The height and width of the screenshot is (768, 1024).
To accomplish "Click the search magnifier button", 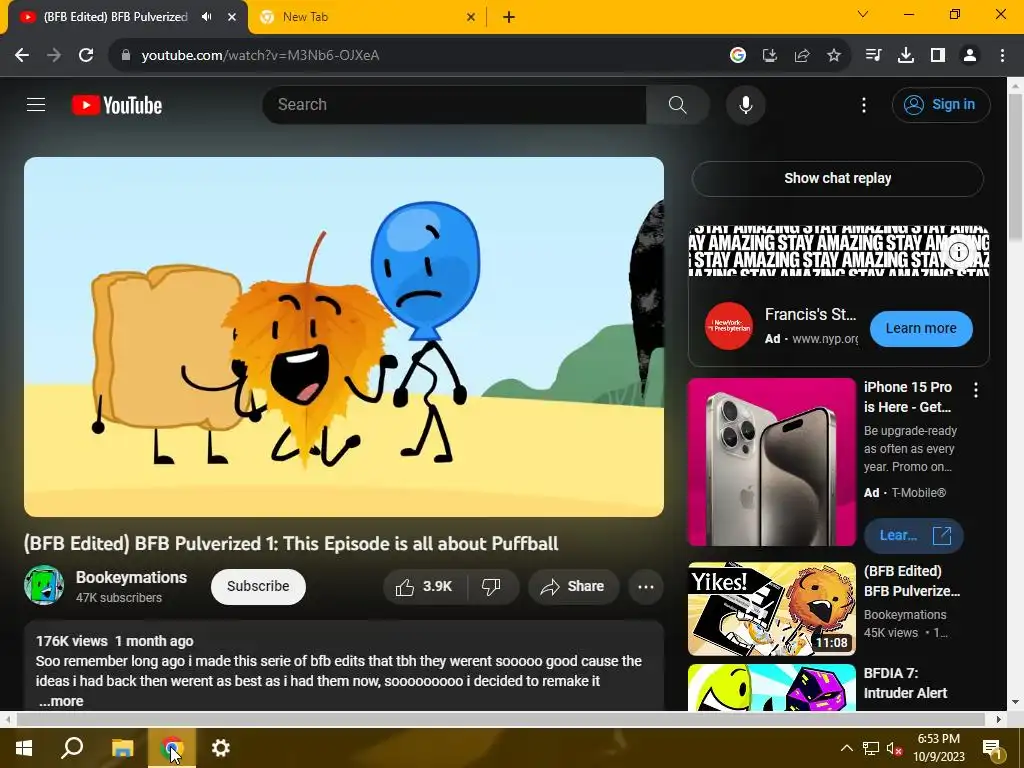I will pyautogui.click(x=678, y=104).
